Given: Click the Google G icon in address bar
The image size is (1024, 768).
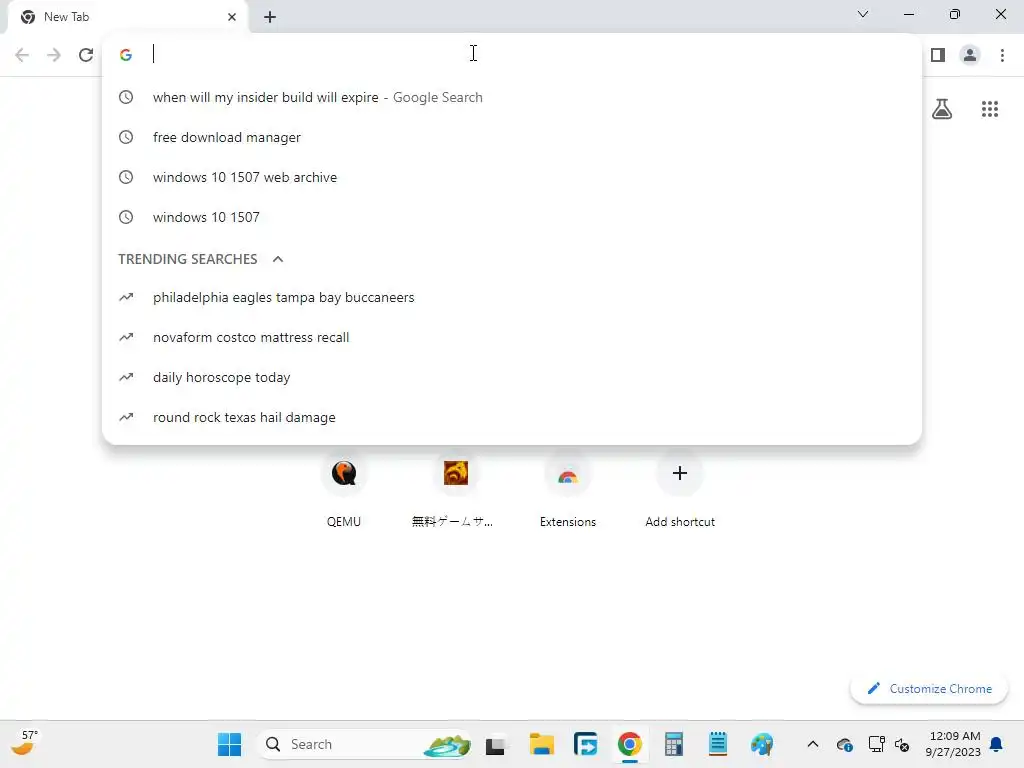Looking at the screenshot, I should coord(126,55).
